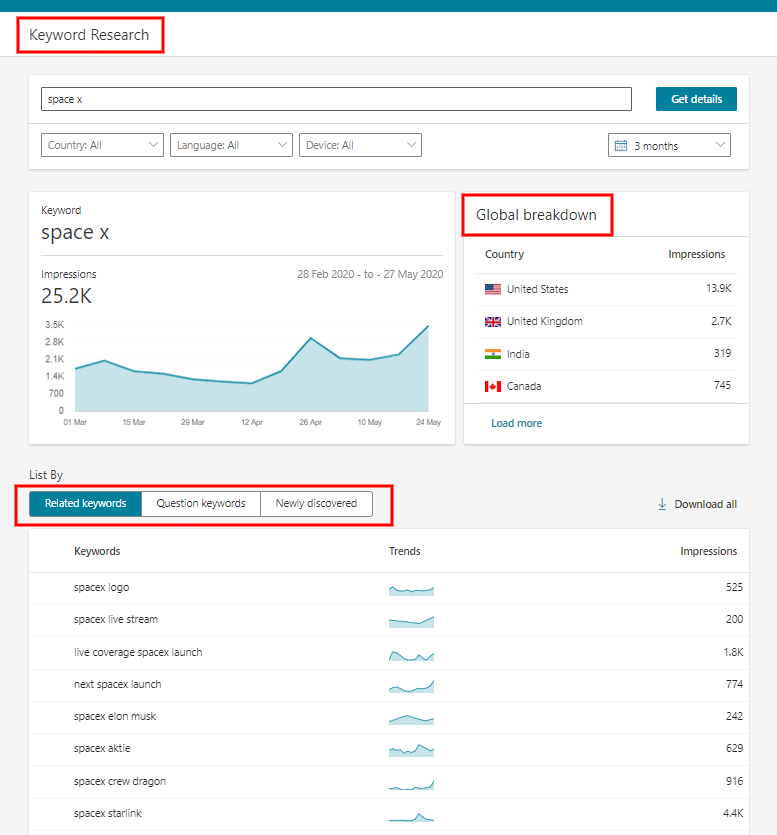Click the Trends column header
777x835 pixels.
click(404, 551)
